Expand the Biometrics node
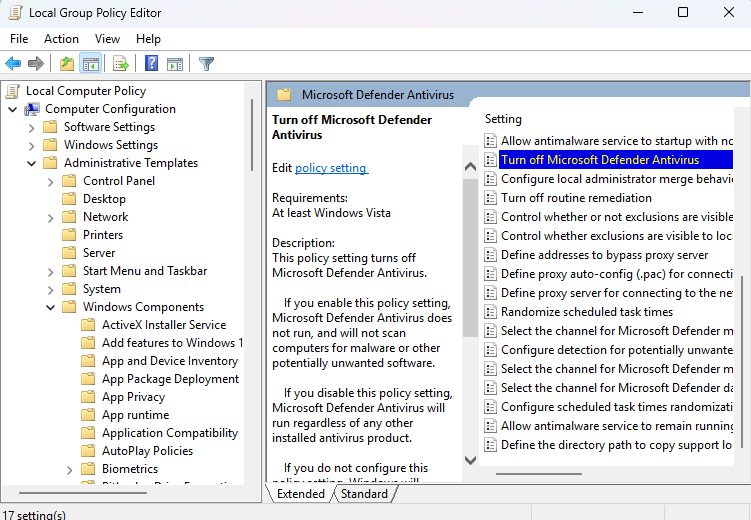 69,470
